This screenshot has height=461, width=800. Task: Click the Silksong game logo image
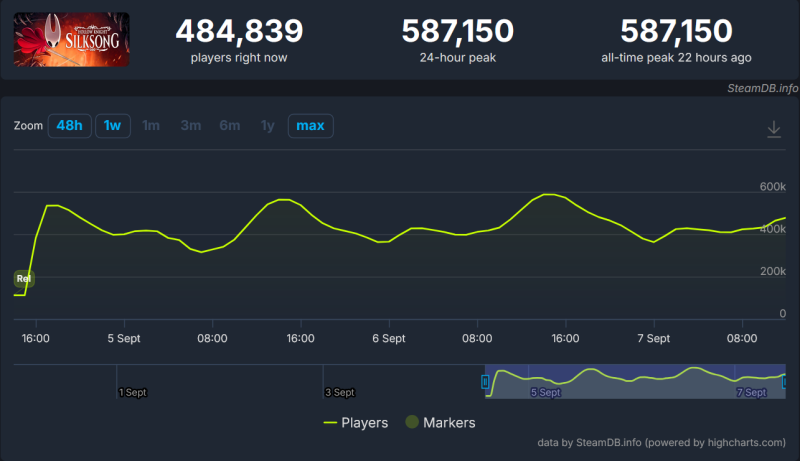pos(72,39)
